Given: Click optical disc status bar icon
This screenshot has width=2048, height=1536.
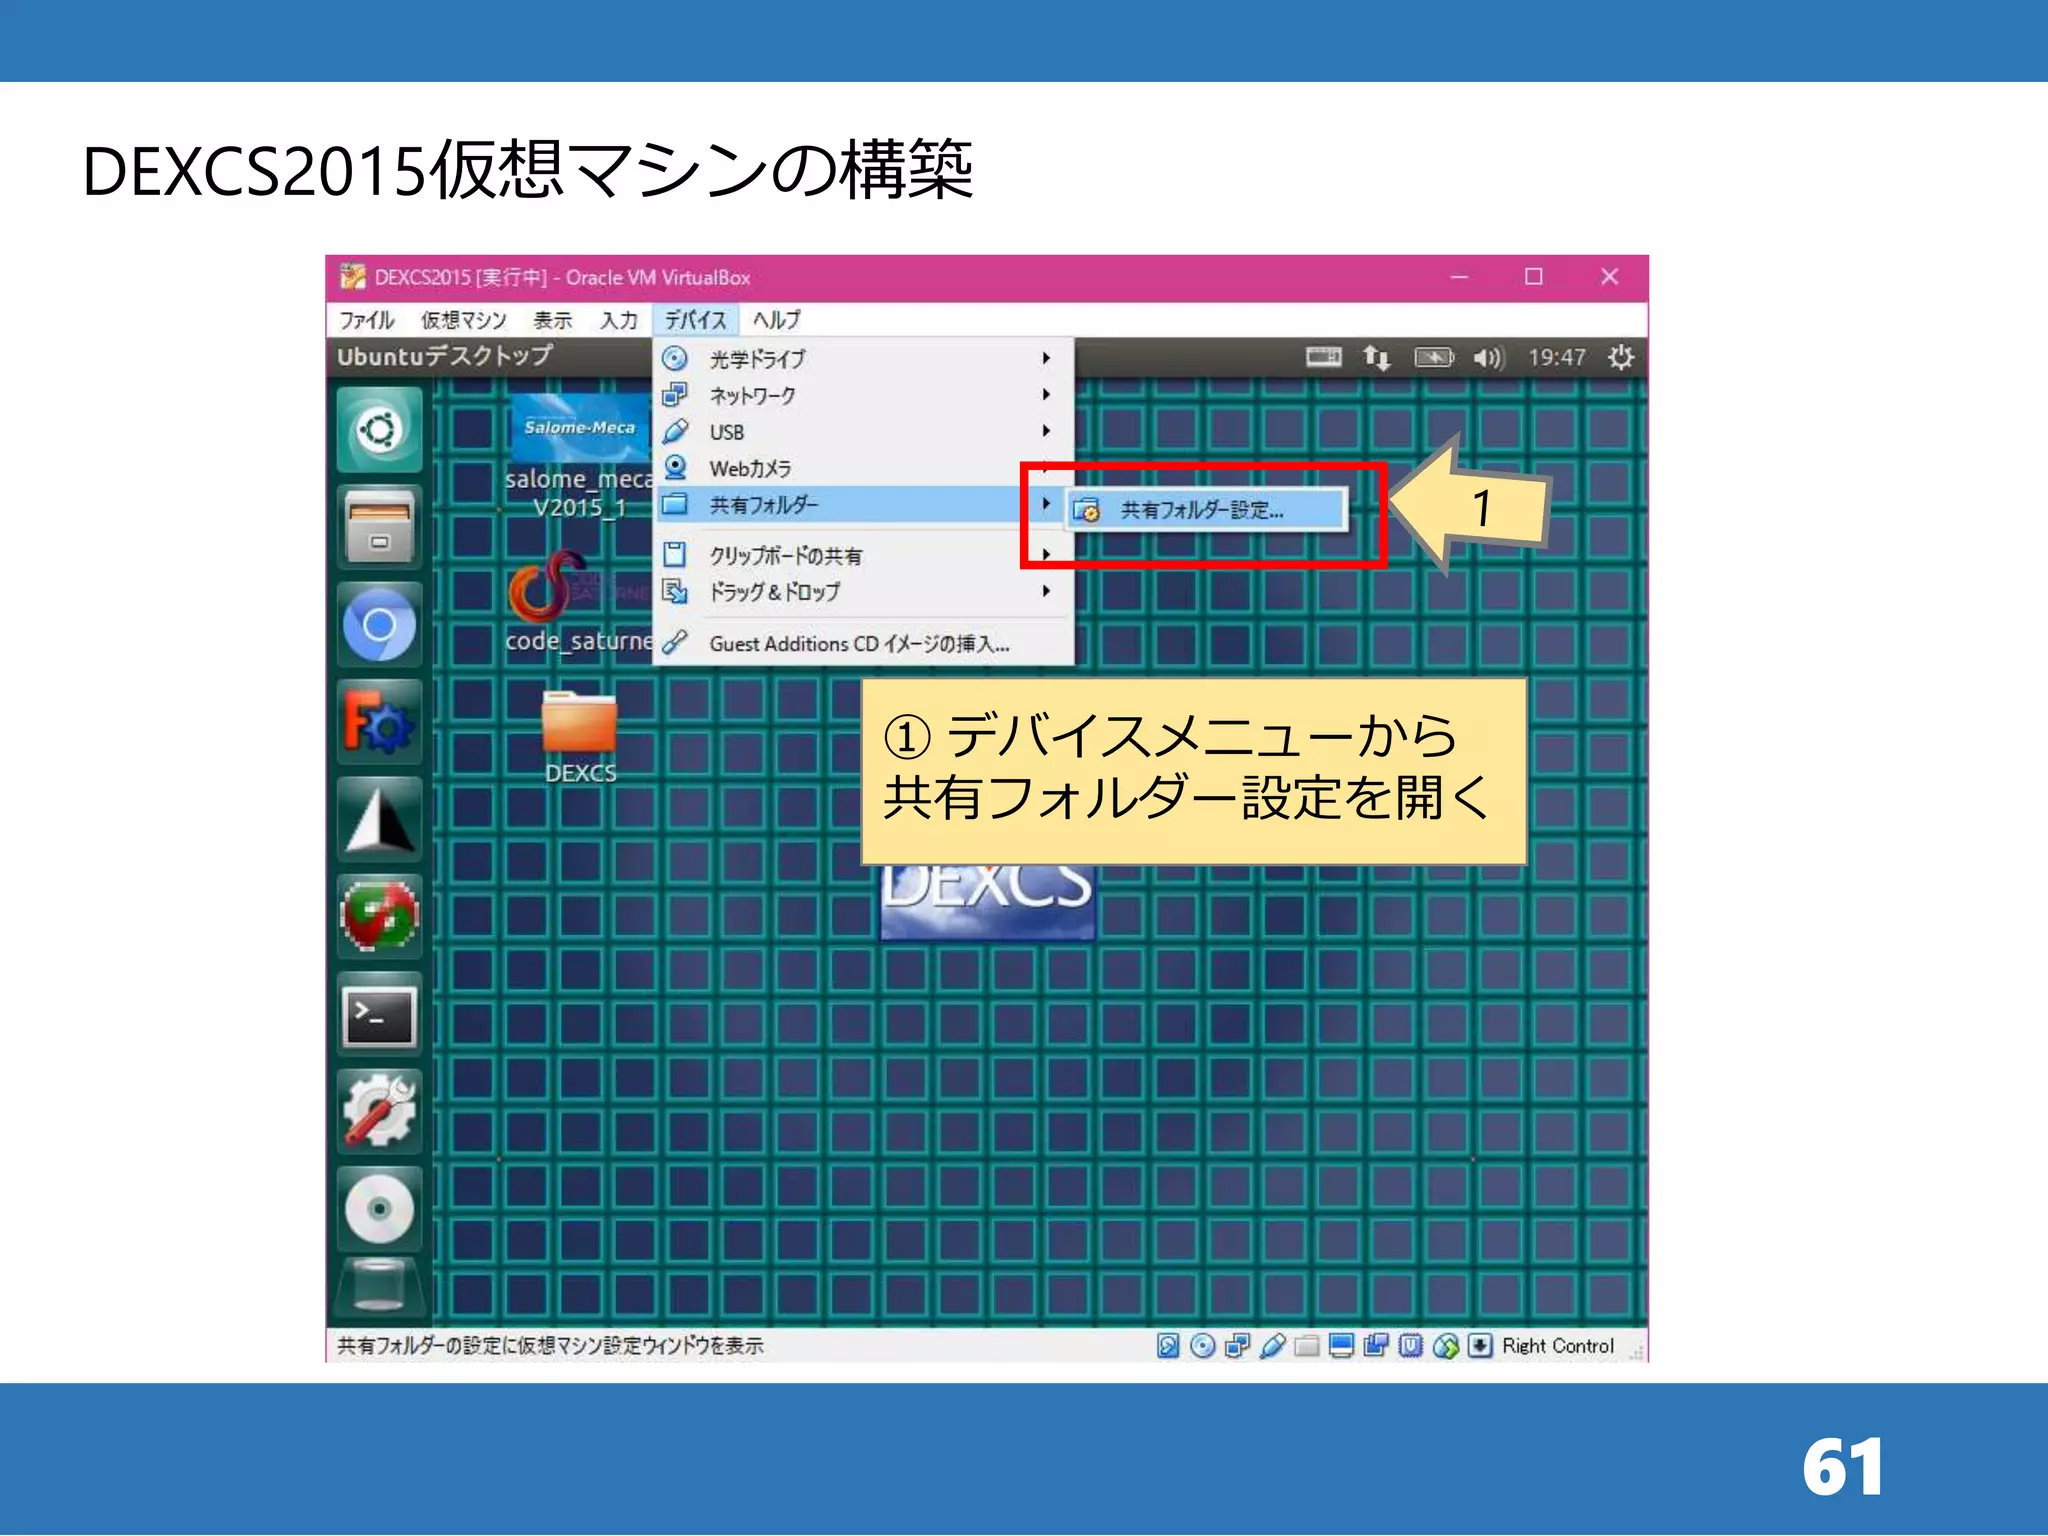Looking at the screenshot, I should (1203, 1346).
